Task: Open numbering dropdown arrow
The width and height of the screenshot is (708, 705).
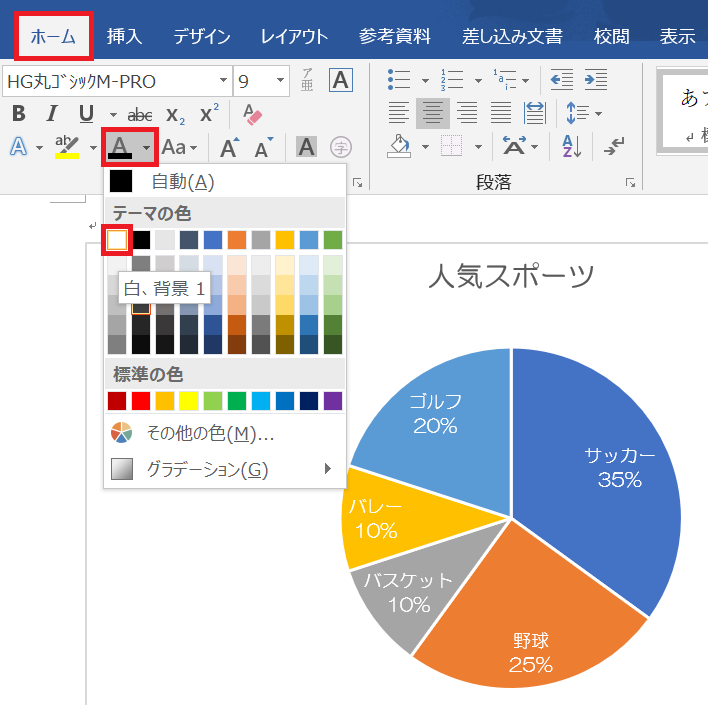Action: pos(478,81)
